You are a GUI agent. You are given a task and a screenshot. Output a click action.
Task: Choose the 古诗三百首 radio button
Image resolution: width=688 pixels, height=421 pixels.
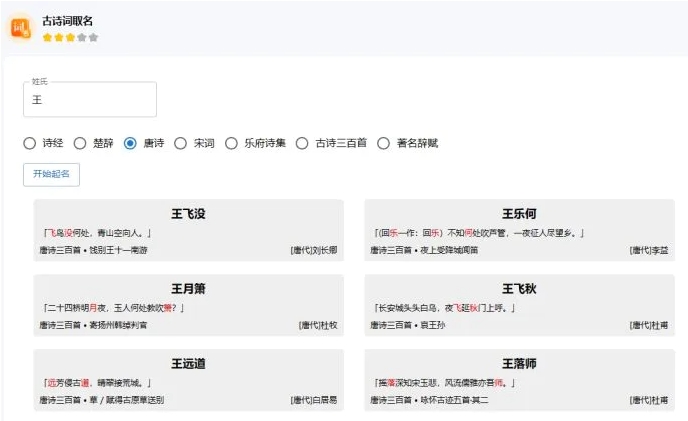pos(302,143)
